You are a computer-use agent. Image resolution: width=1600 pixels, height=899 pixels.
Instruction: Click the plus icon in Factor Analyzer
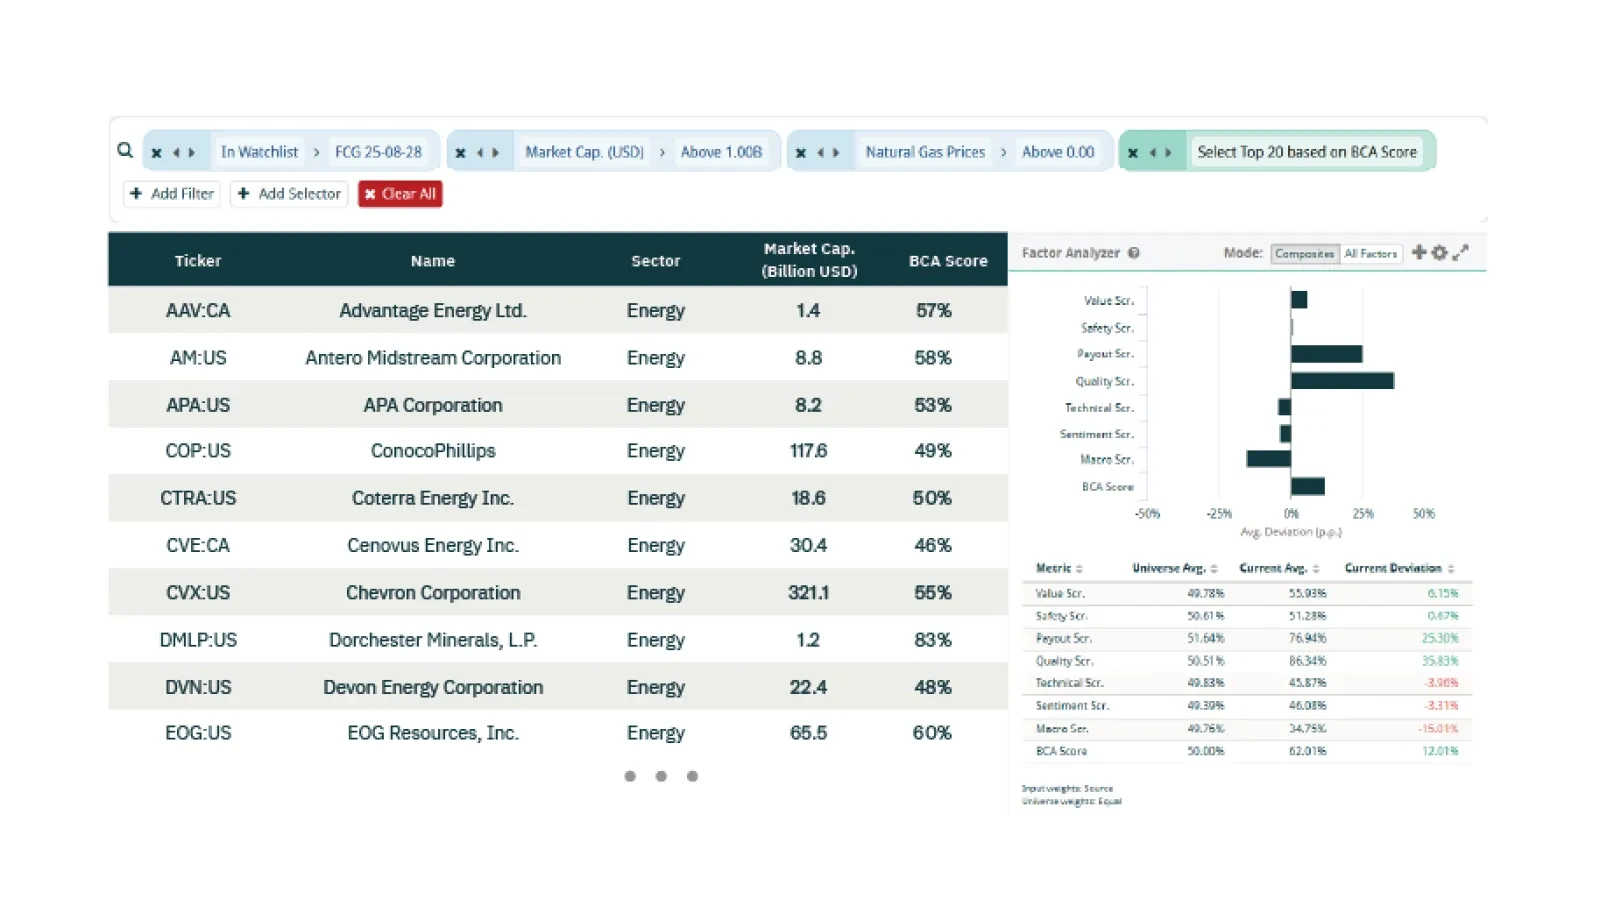(x=1418, y=252)
